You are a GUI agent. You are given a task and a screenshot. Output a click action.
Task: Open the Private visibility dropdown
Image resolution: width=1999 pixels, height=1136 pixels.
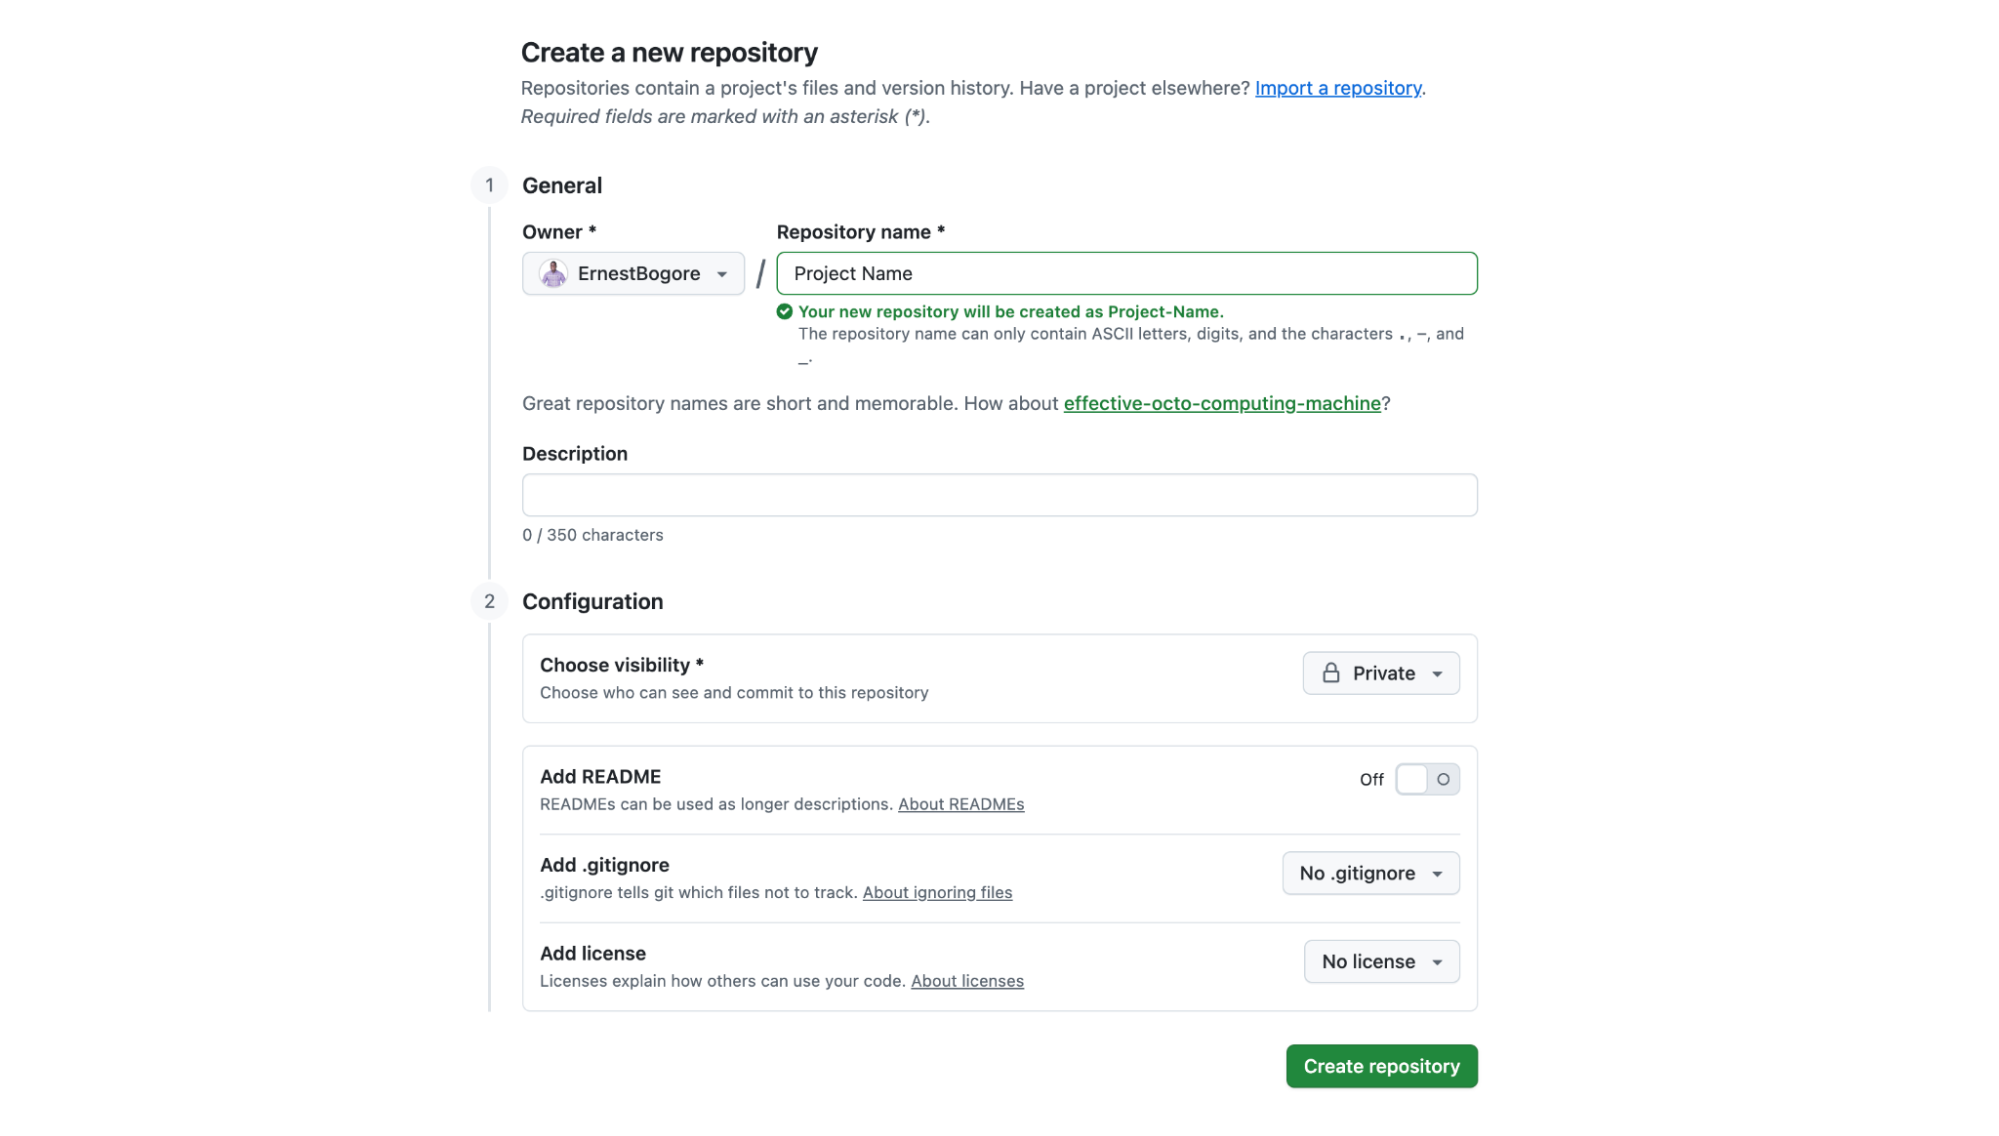pyautogui.click(x=1380, y=673)
